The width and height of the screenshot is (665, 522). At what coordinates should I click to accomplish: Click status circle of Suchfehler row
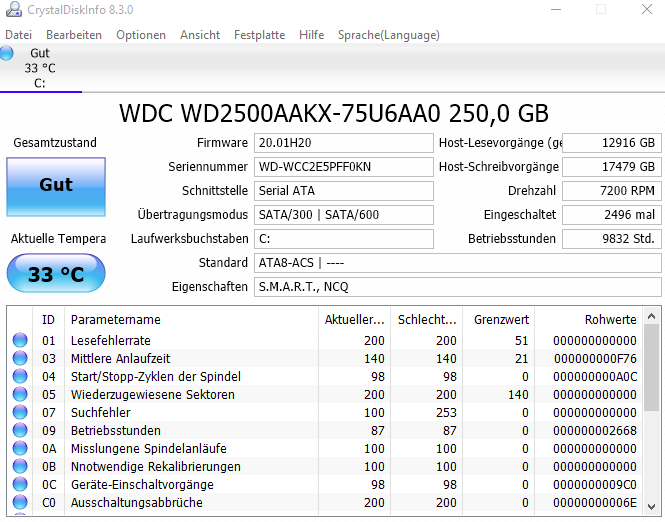pos(20,412)
